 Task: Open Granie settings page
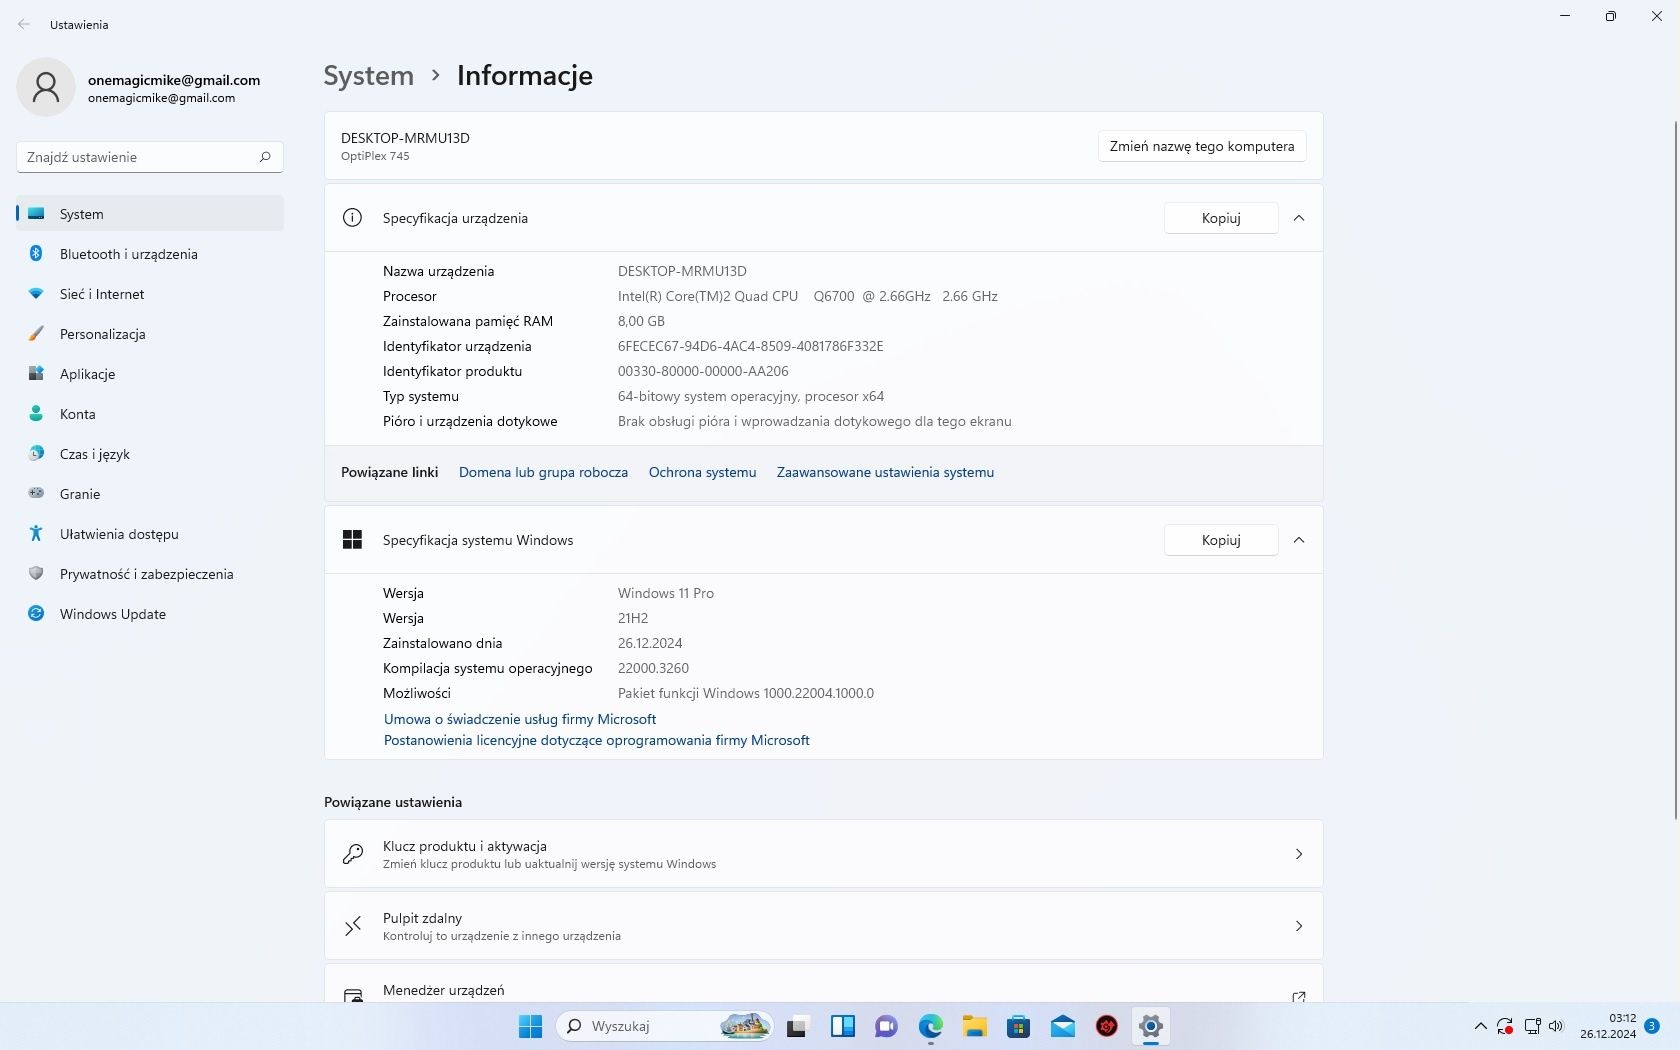coord(150,494)
